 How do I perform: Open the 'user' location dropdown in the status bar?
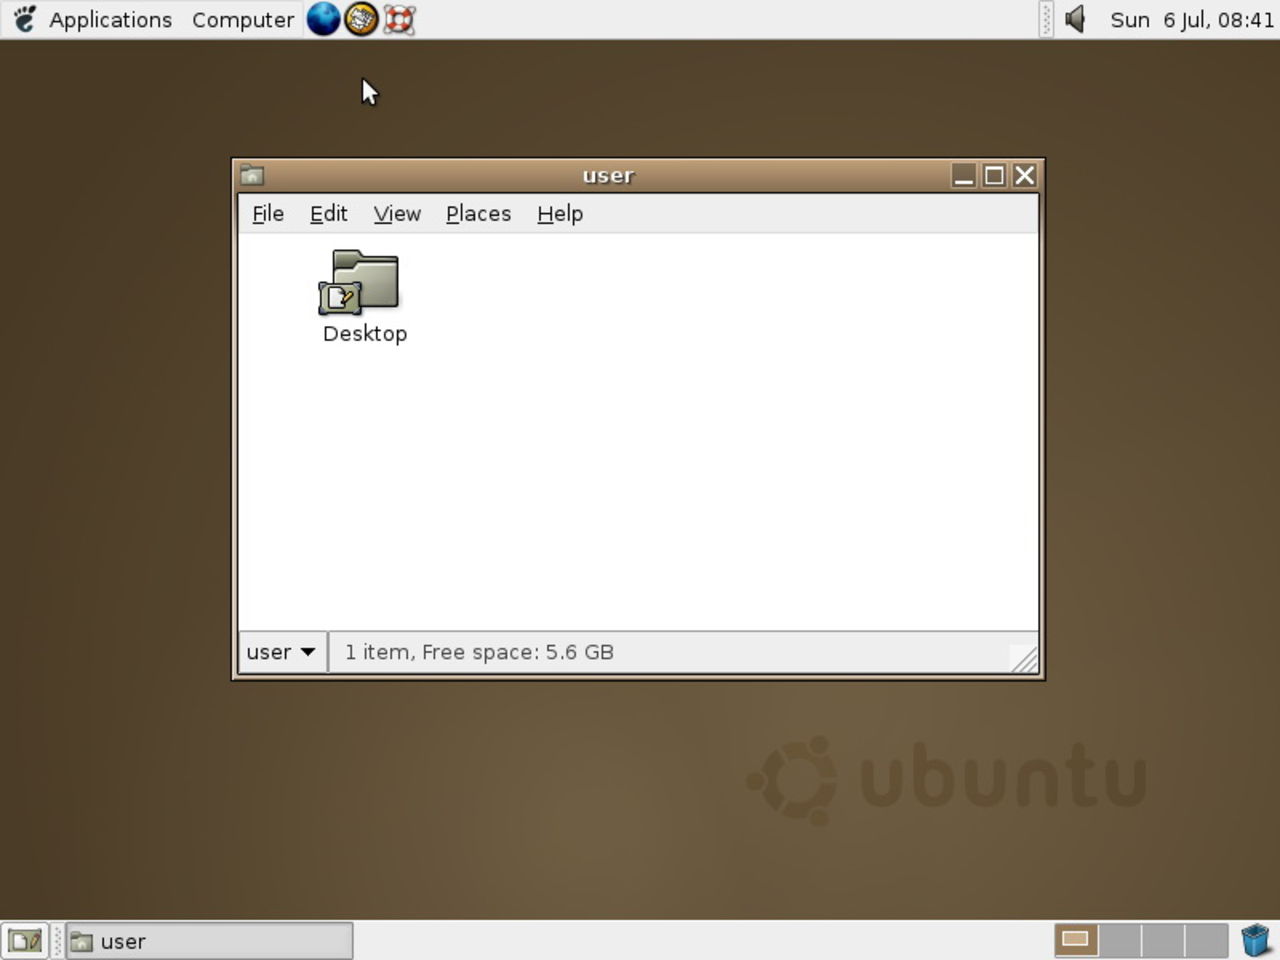(280, 651)
